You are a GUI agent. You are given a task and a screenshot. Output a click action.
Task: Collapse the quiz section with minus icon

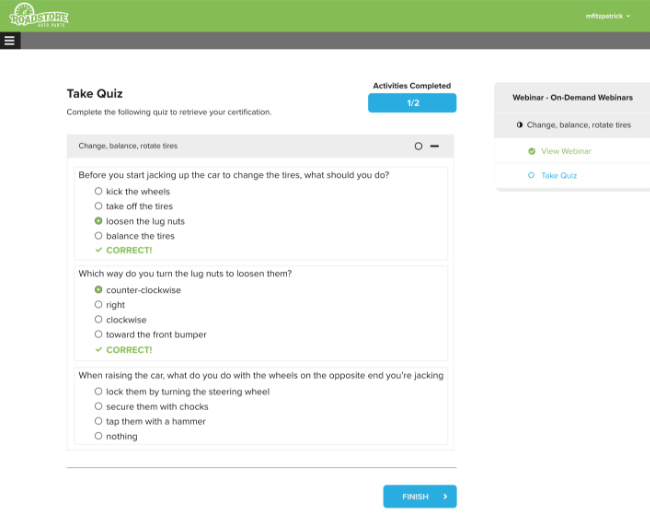435,146
